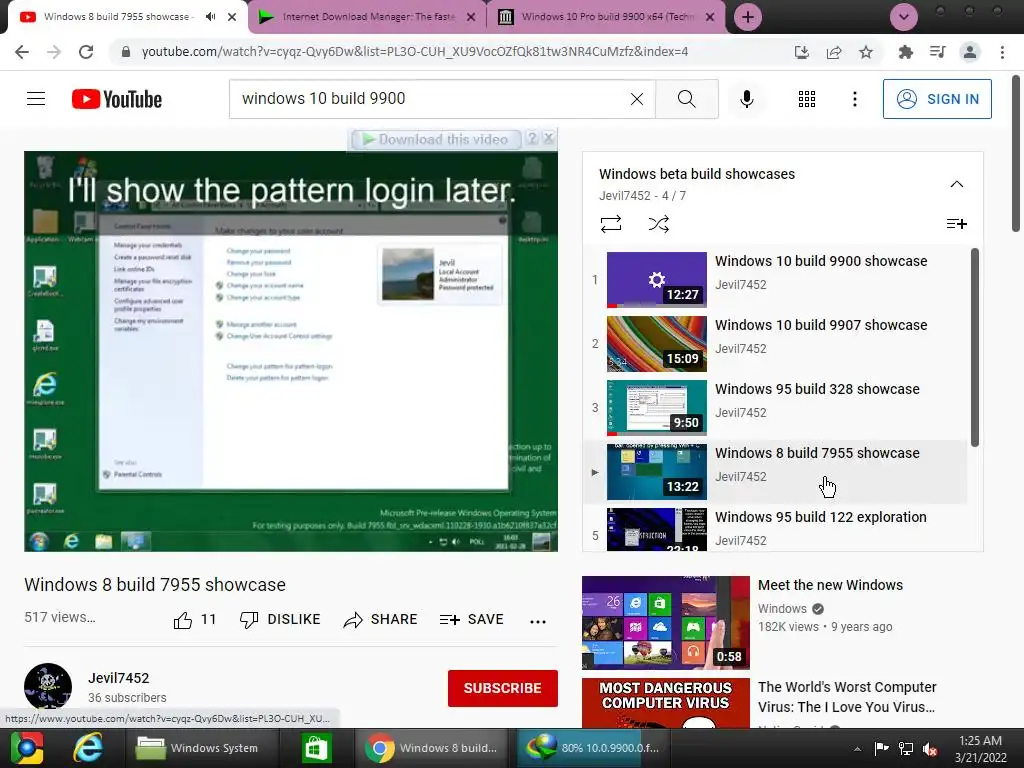Click the DISLIKE button
Image resolution: width=1024 pixels, height=768 pixels.
coord(280,620)
